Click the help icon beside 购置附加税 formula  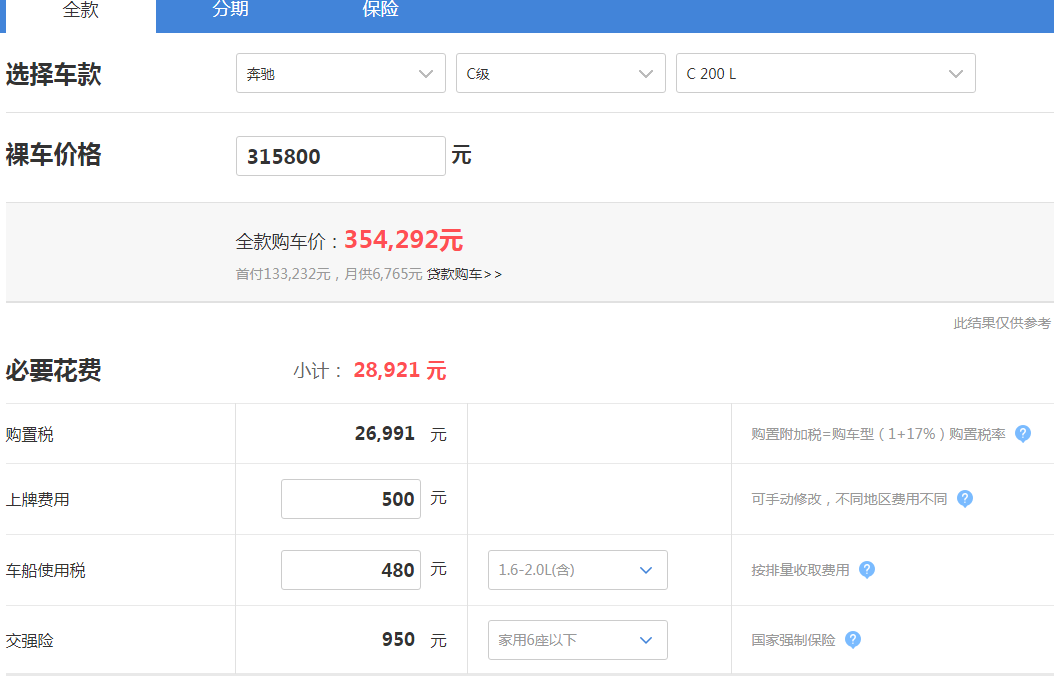point(1022,434)
